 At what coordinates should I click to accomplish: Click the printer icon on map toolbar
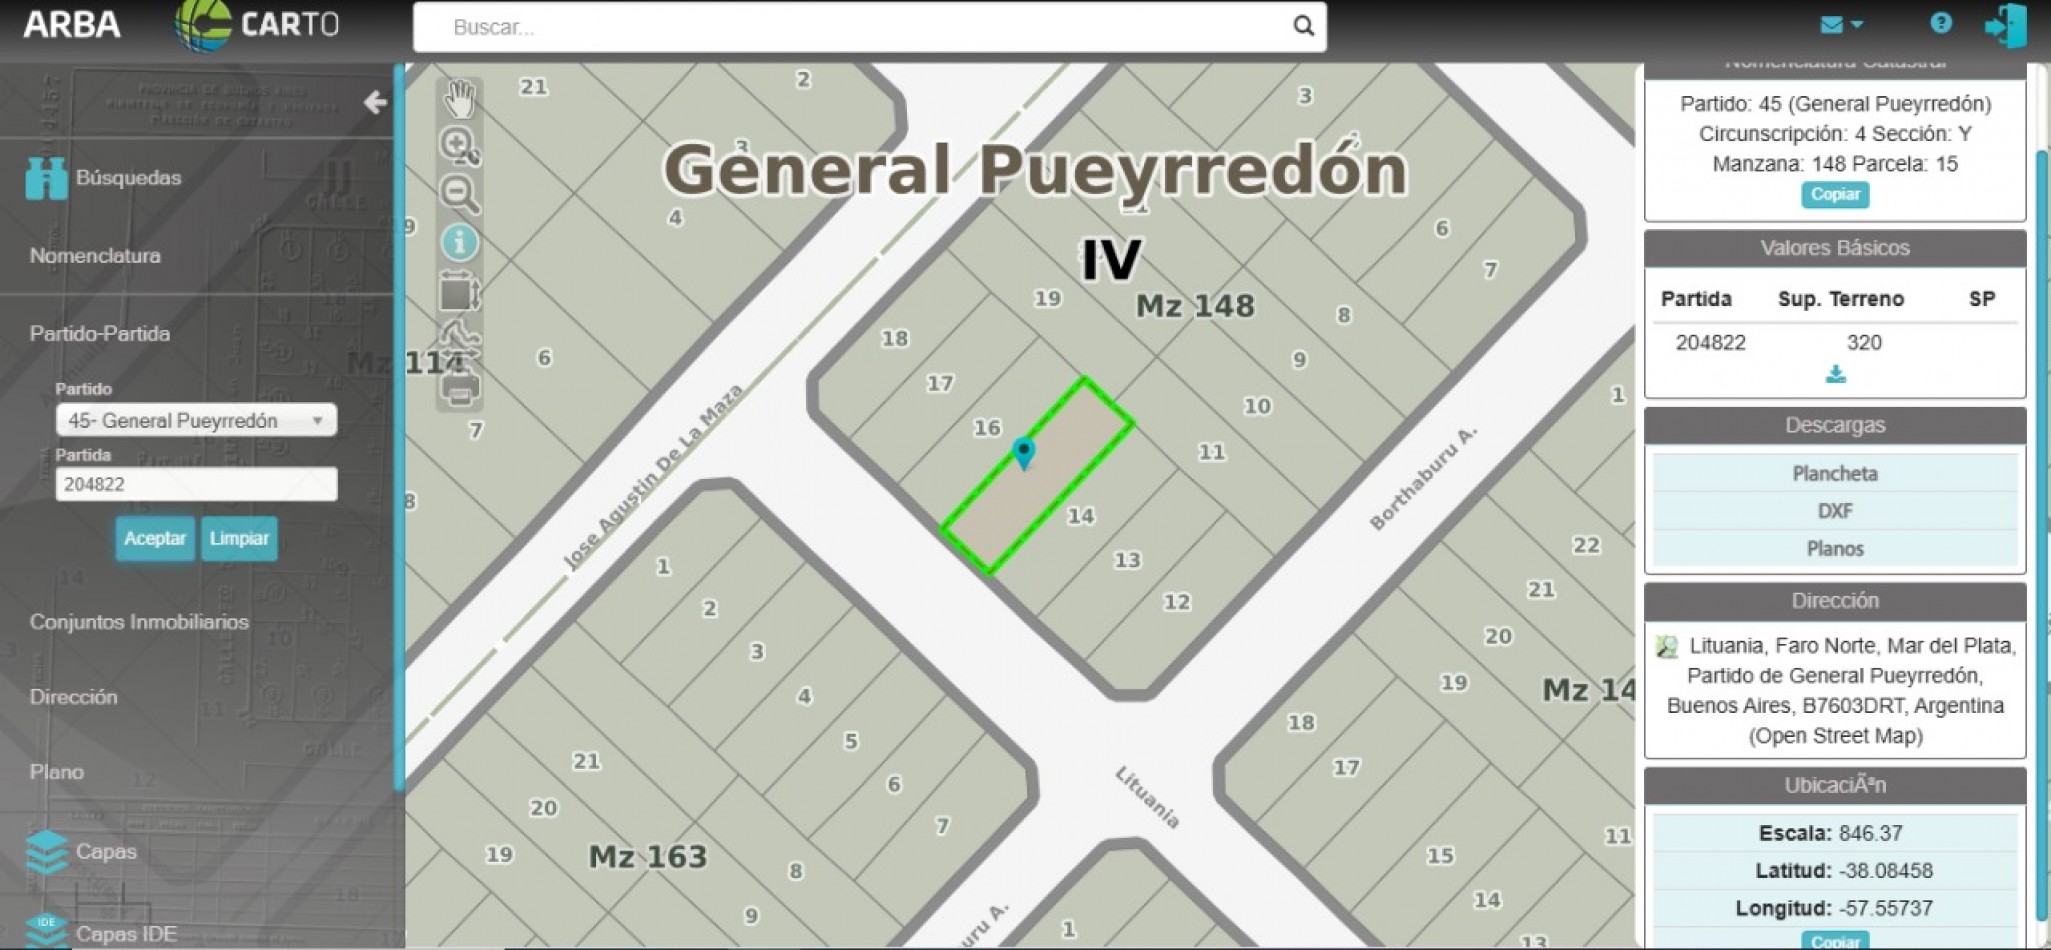click(459, 389)
